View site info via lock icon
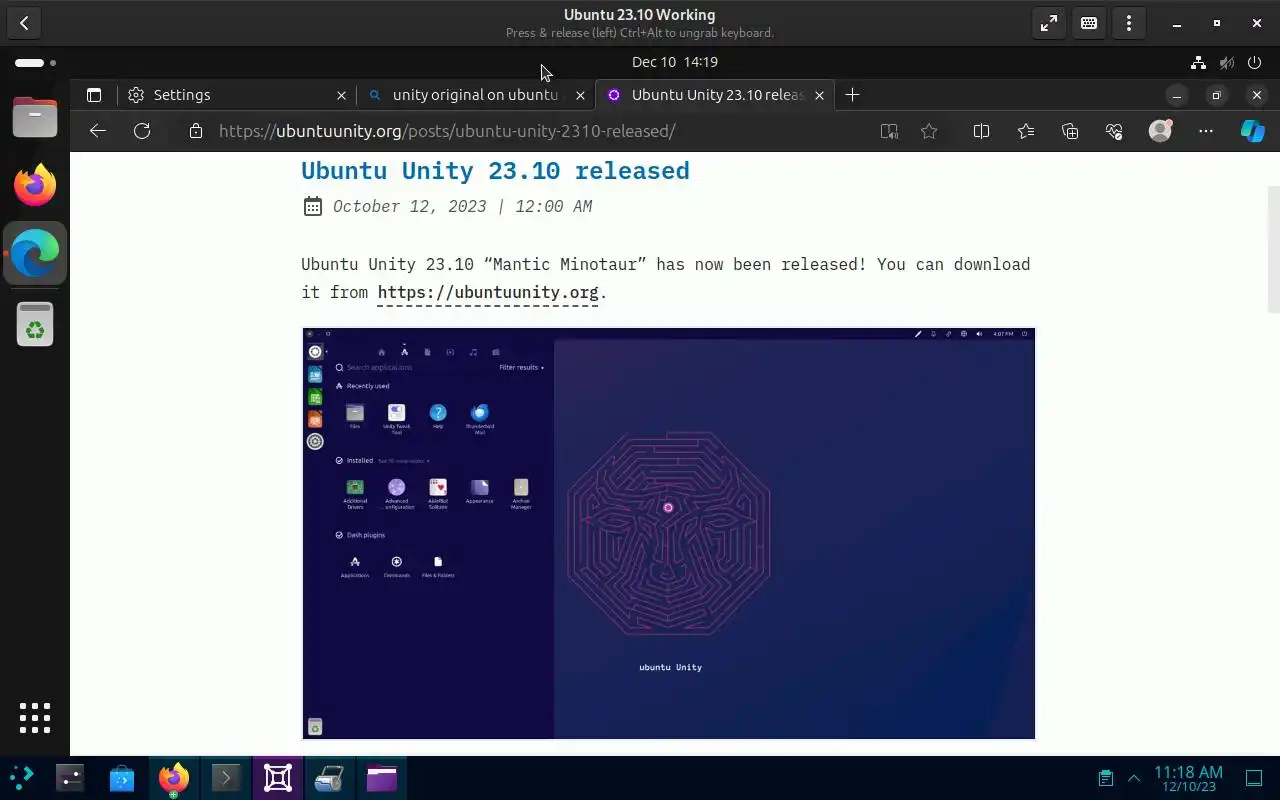 pyautogui.click(x=196, y=131)
